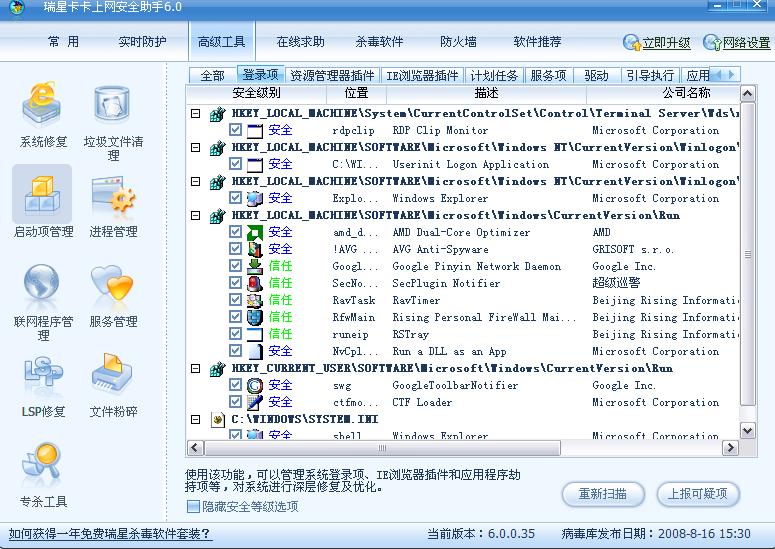
Task: Click the 立即升级 upgrade icon
Action: 631,42
